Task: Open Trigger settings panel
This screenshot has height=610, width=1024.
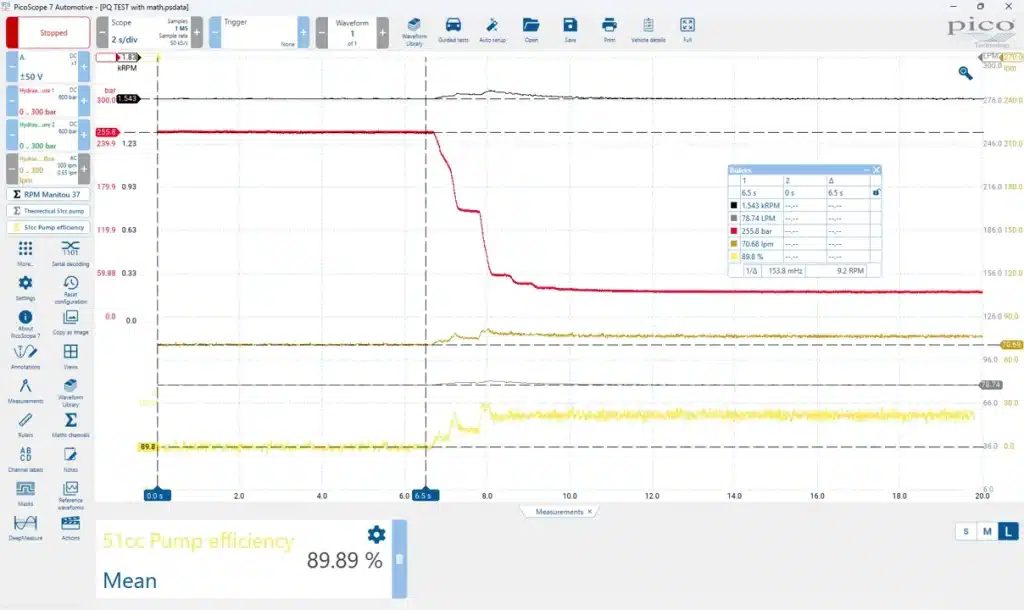Action: tap(259, 33)
